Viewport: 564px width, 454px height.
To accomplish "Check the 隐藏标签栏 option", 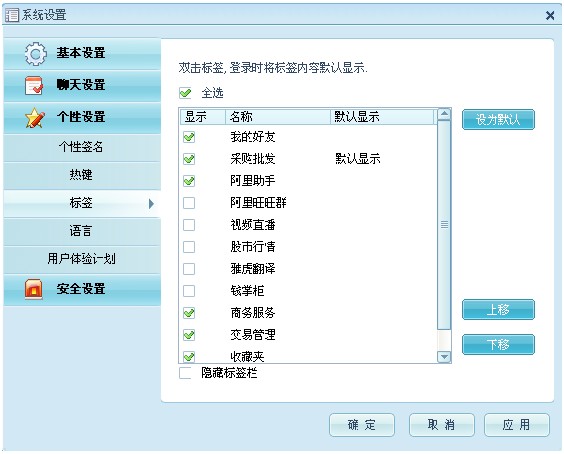I will pos(185,373).
